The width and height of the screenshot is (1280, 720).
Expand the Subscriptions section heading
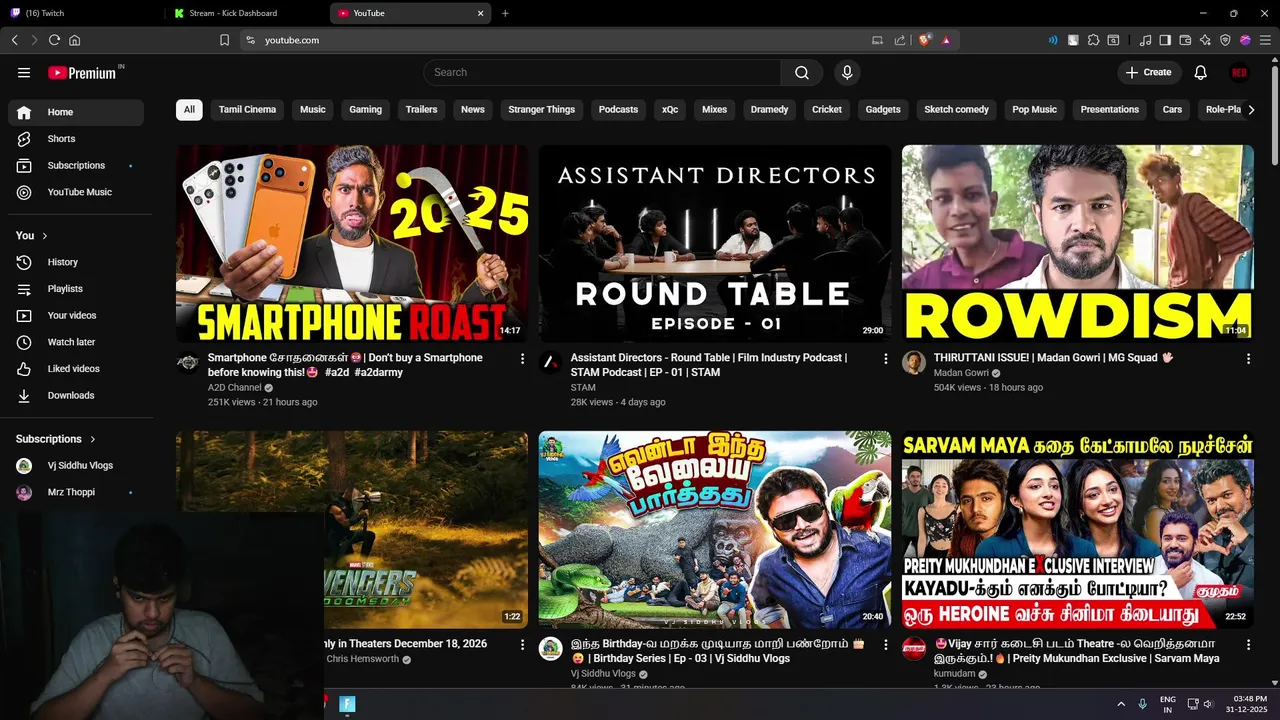pos(56,439)
